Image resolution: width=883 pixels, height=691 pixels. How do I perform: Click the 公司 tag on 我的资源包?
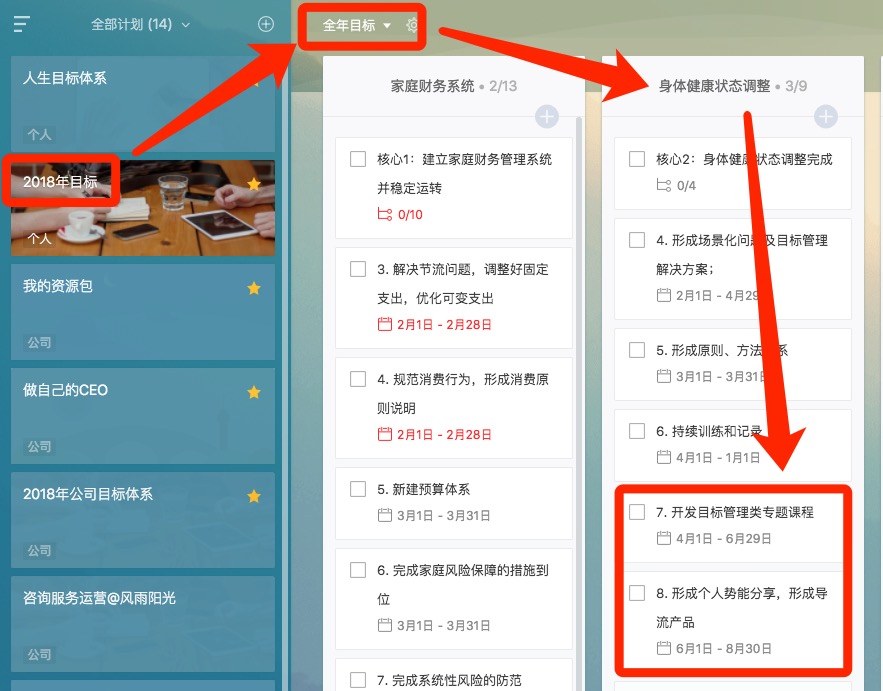point(39,342)
